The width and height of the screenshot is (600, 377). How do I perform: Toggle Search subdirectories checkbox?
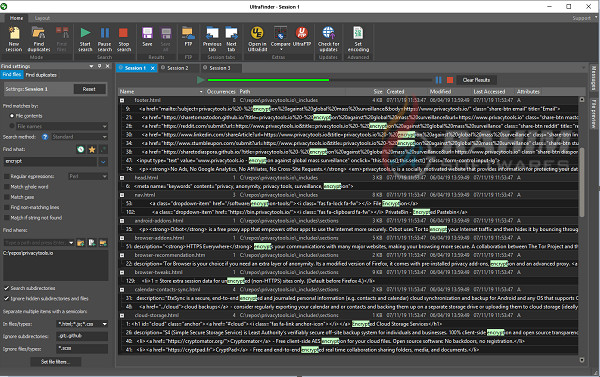[7, 288]
